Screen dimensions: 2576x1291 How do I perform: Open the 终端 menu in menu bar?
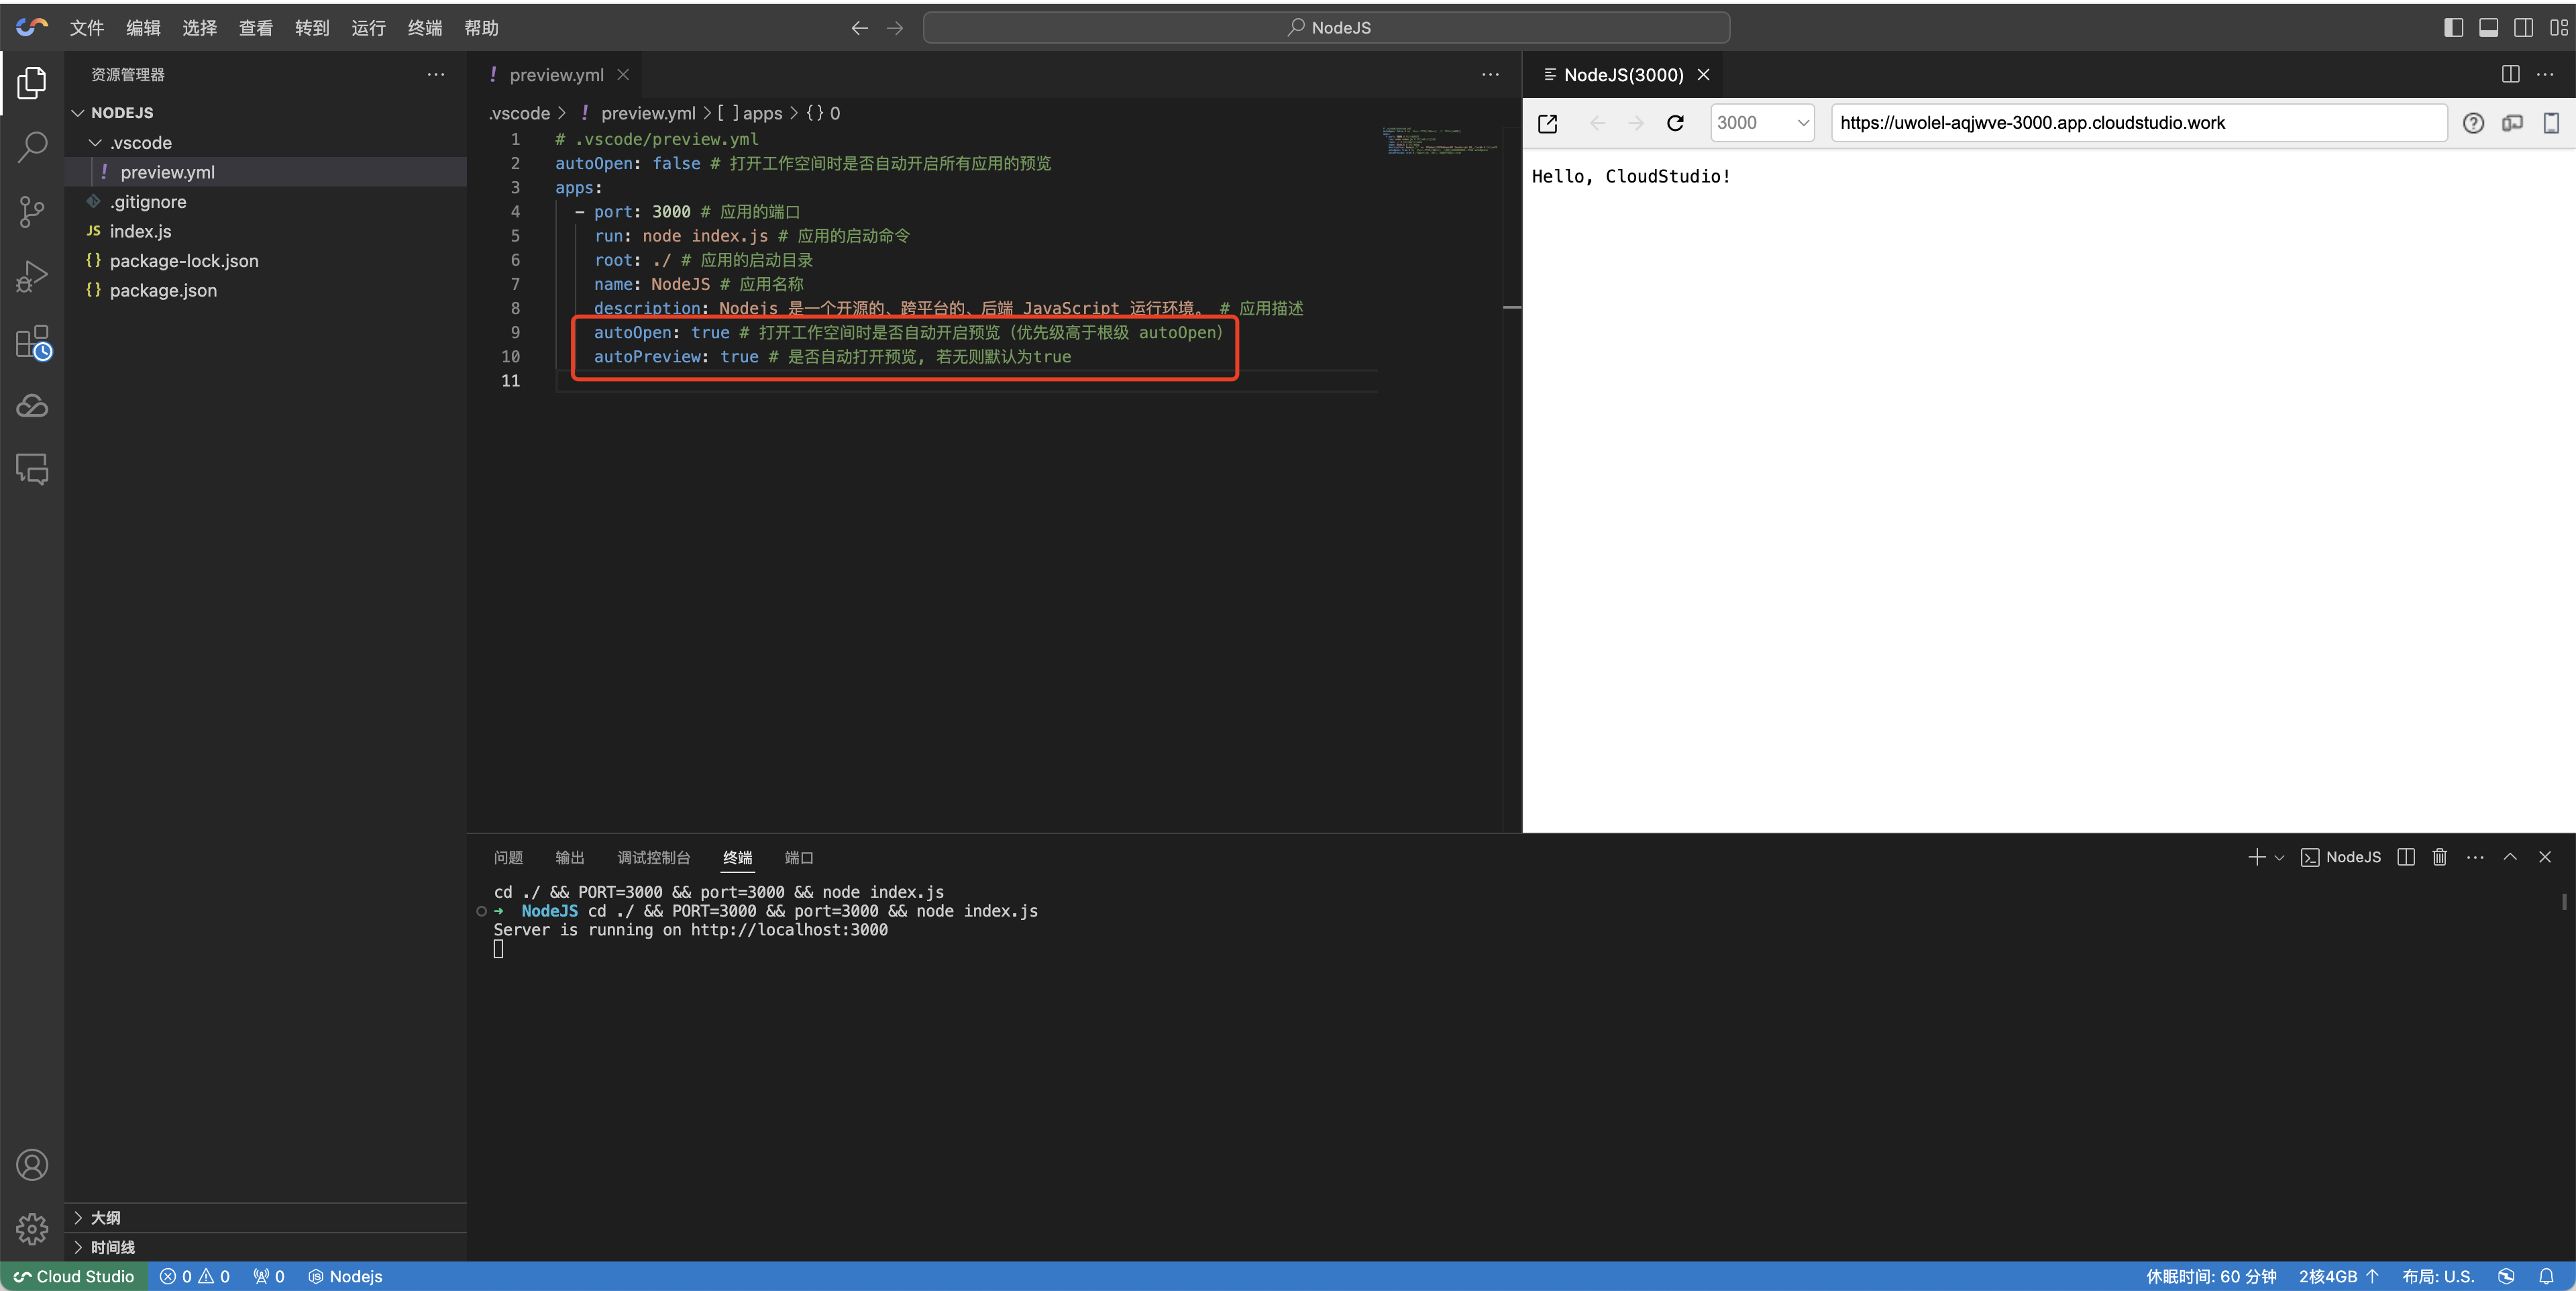(x=424, y=28)
